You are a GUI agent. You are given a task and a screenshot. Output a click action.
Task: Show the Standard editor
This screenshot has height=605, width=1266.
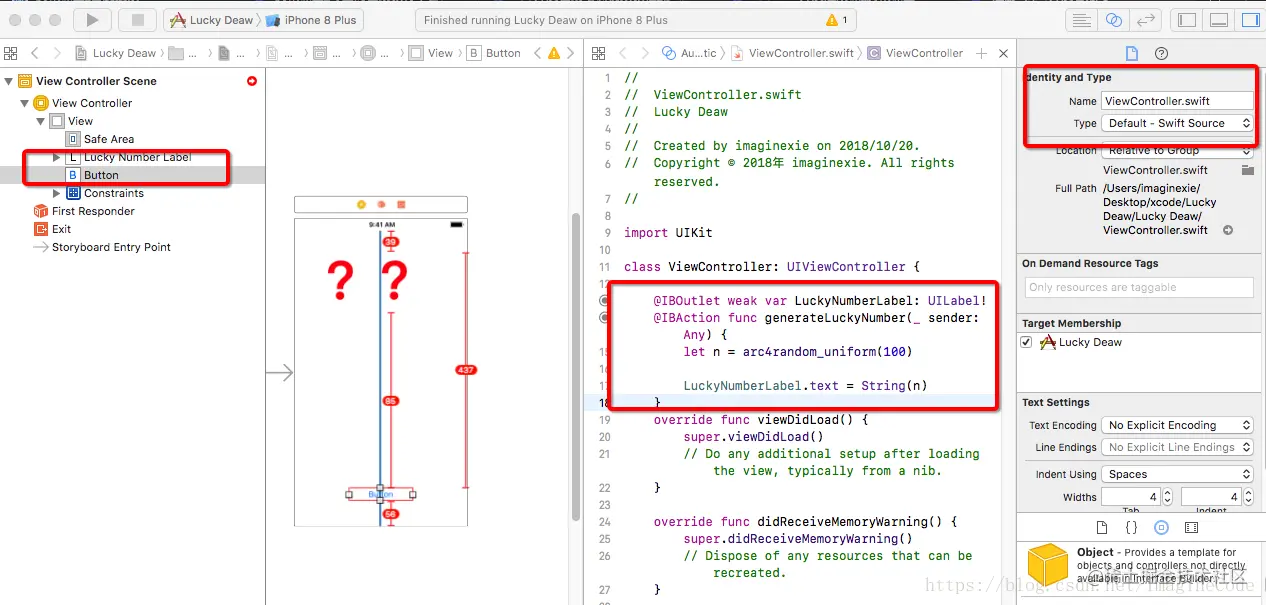point(1081,20)
